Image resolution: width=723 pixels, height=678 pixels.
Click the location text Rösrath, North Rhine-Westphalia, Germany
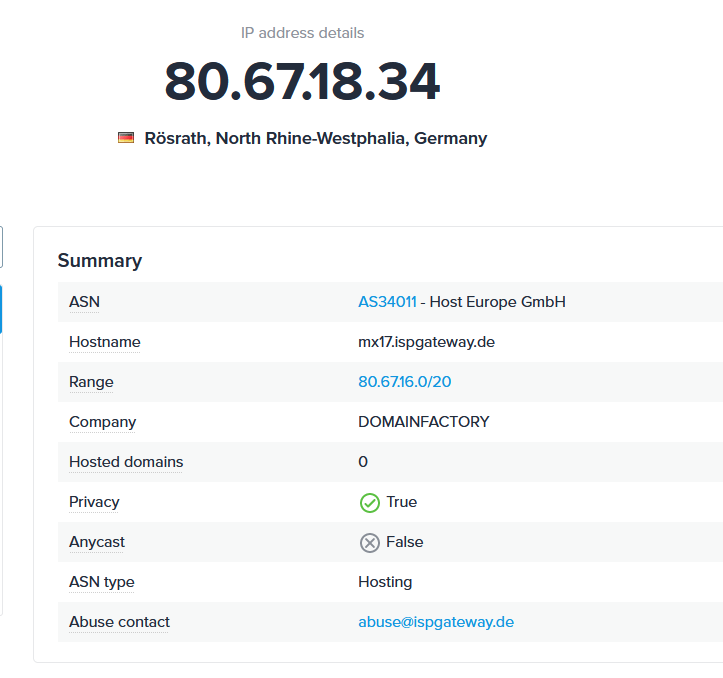(x=315, y=138)
